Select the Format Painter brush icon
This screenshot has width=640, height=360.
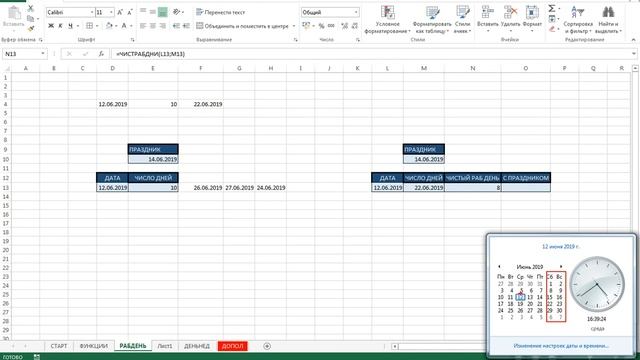click(x=31, y=28)
